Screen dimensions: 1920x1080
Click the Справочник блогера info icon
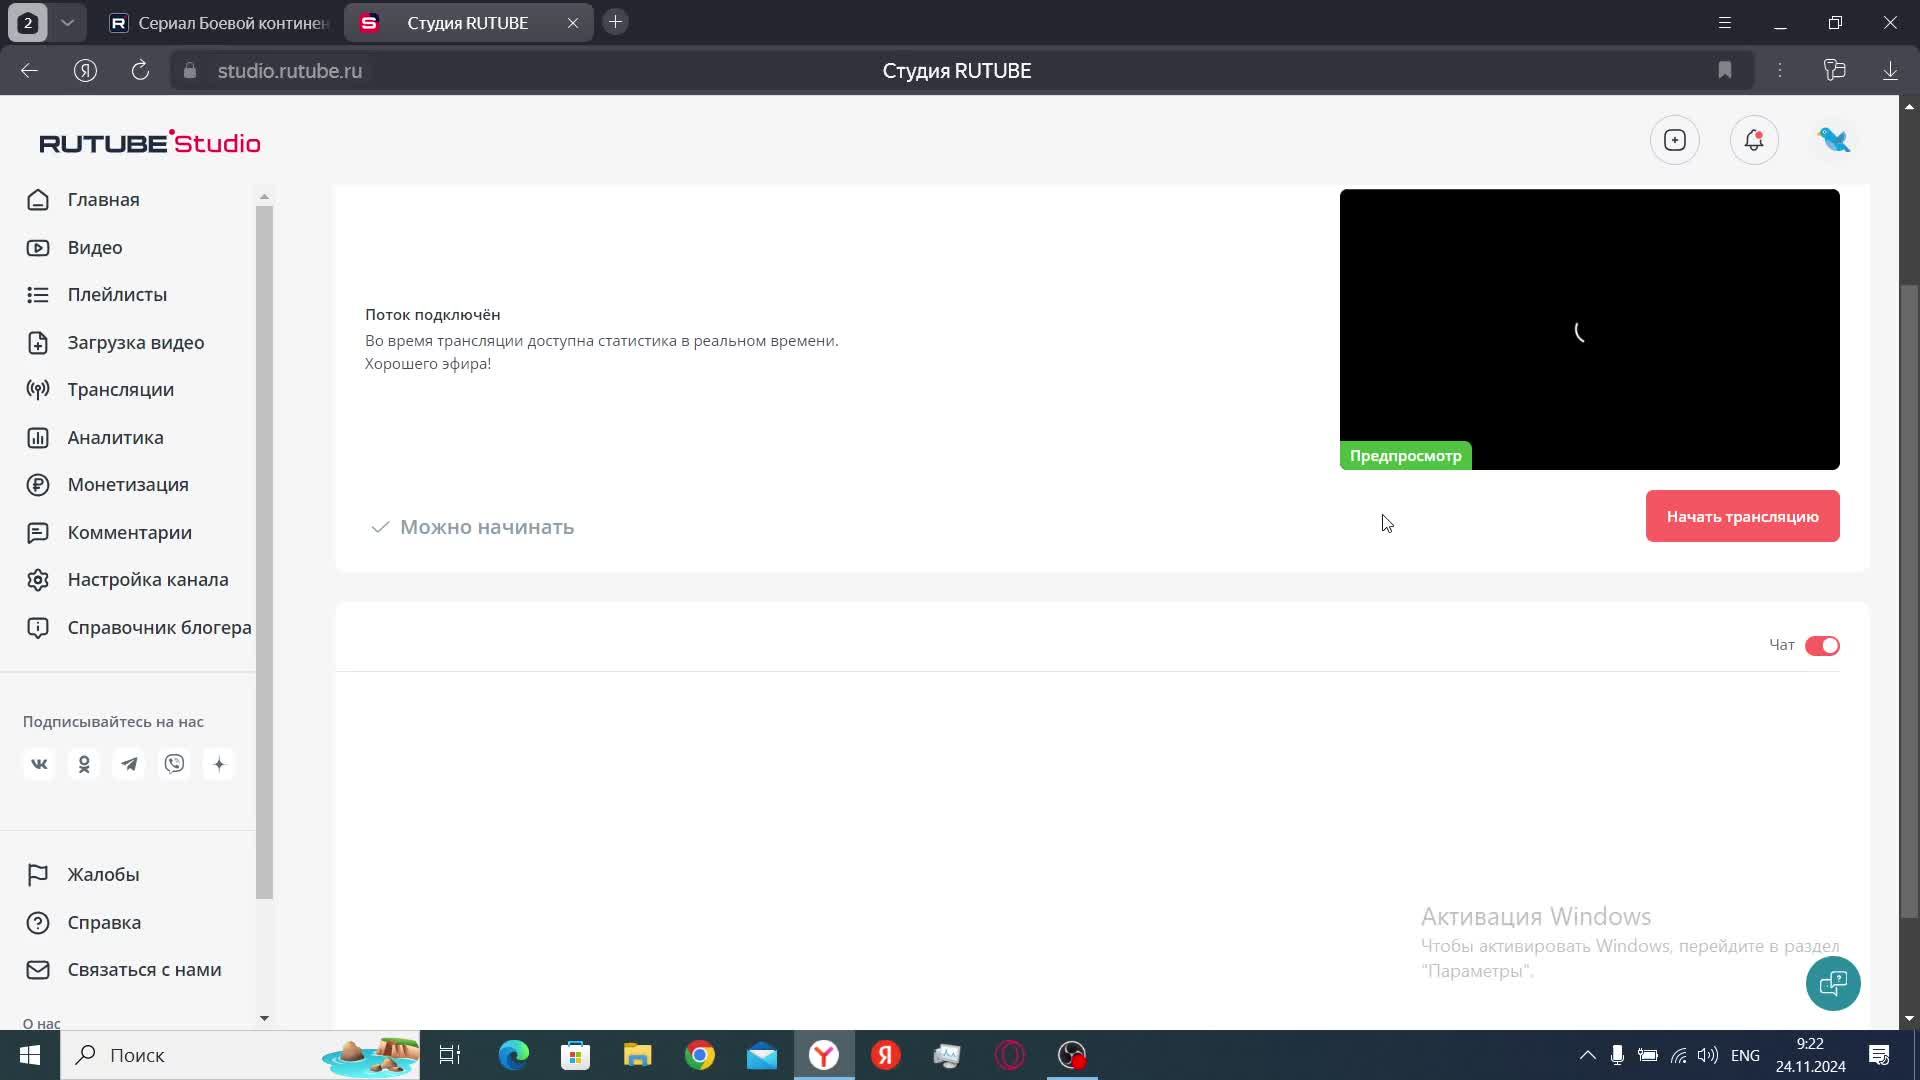pos(38,628)
